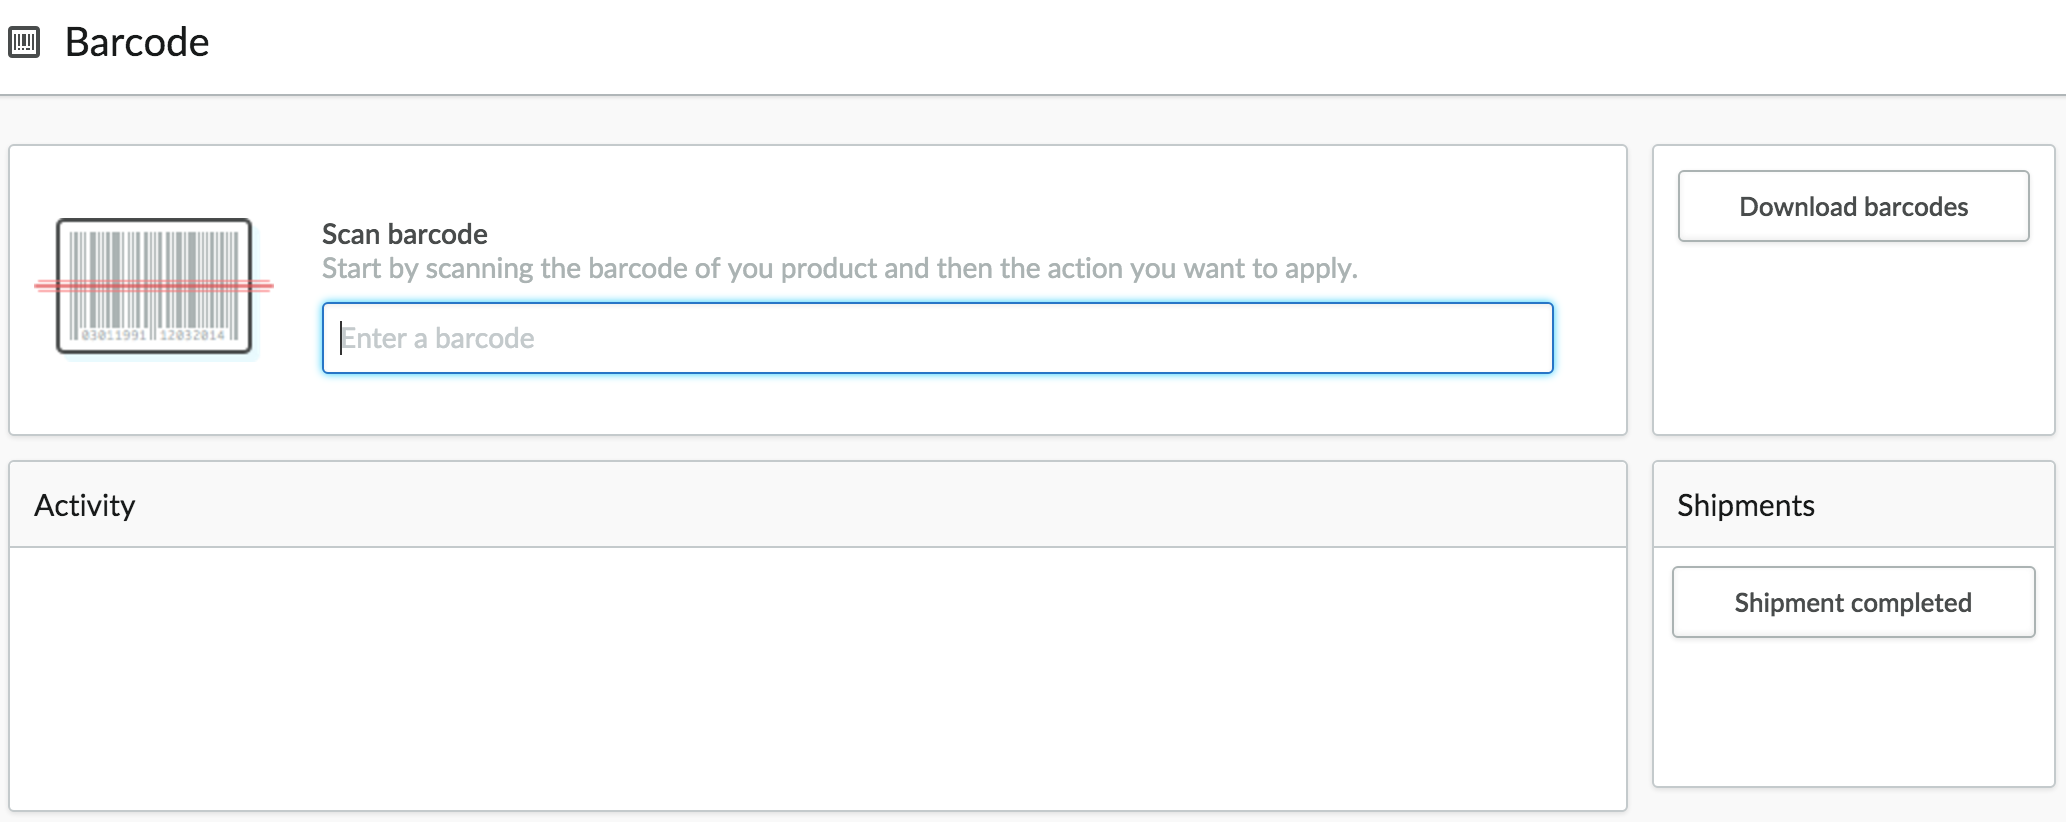Click the blank header bar beside Barcode title
The width and height of the screenshot is (2066, 822).
coord(1130,46)
